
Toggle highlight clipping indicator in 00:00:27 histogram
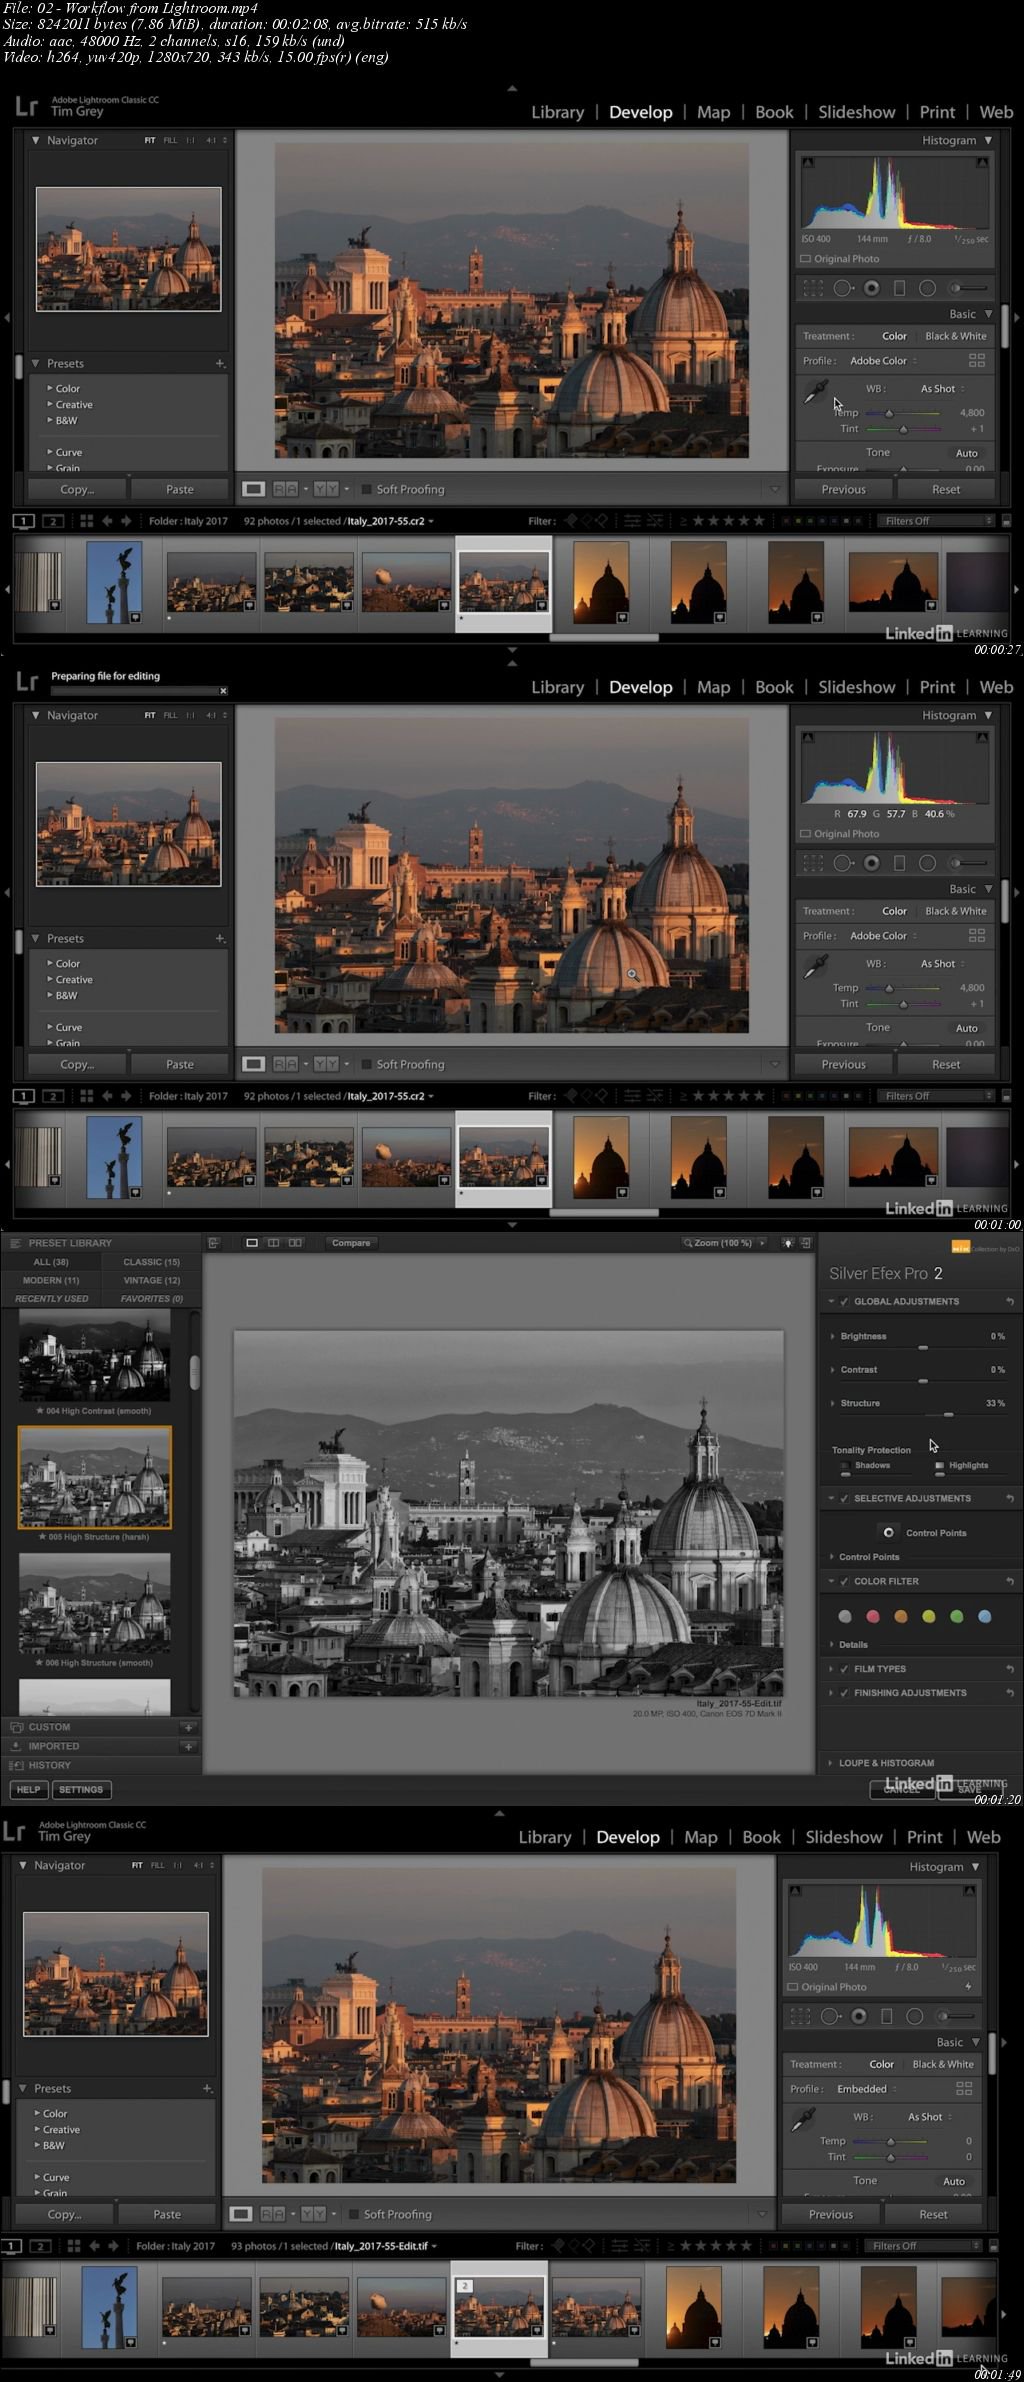point(982,162)
